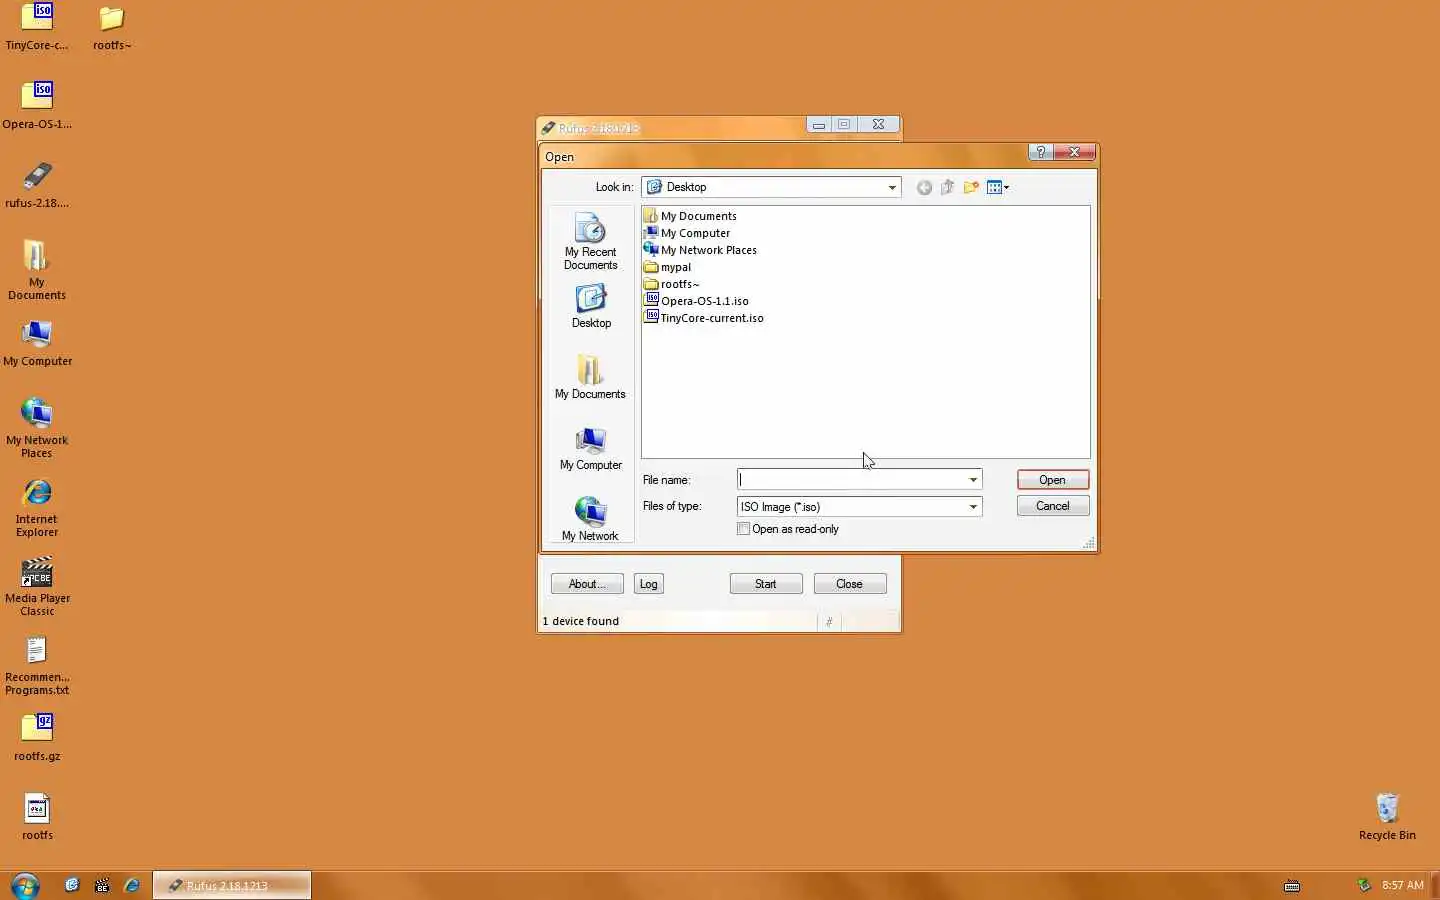Select Internet Explorer desktop icon
Viewport: 1440px width, 900px height.
coord(37,507)
